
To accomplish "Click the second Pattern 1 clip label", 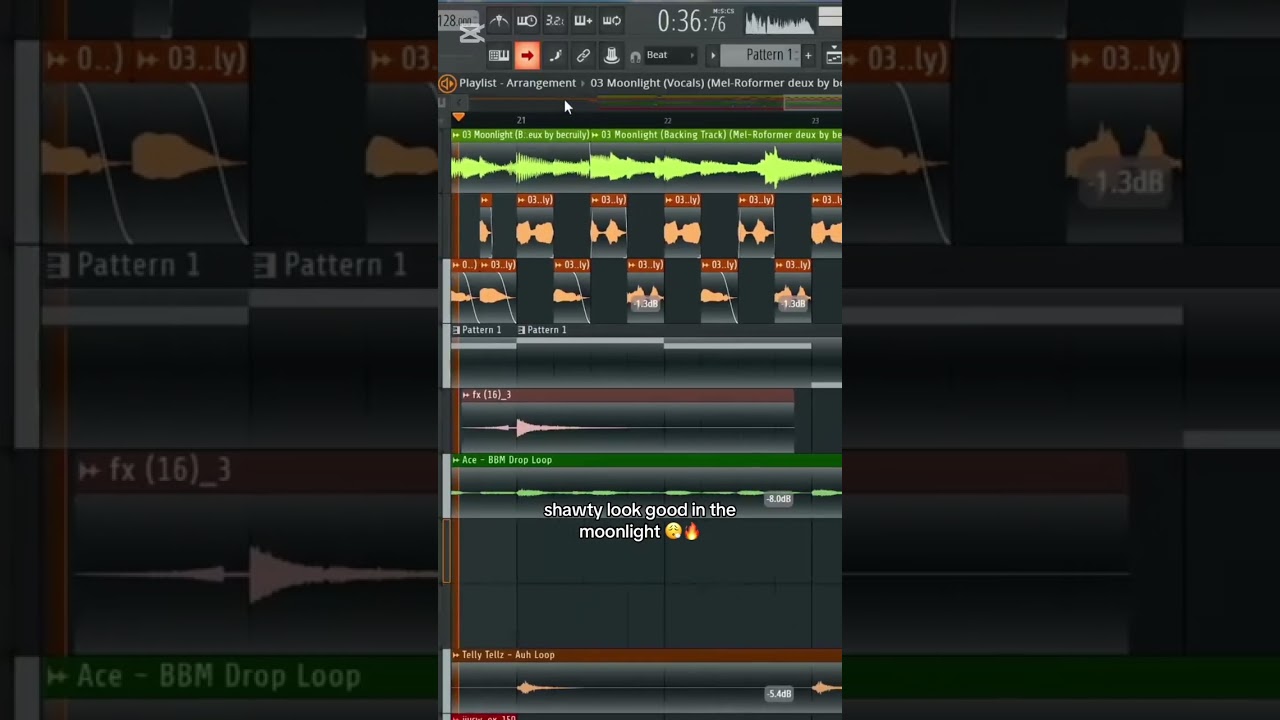I will [x=546, y=330].
